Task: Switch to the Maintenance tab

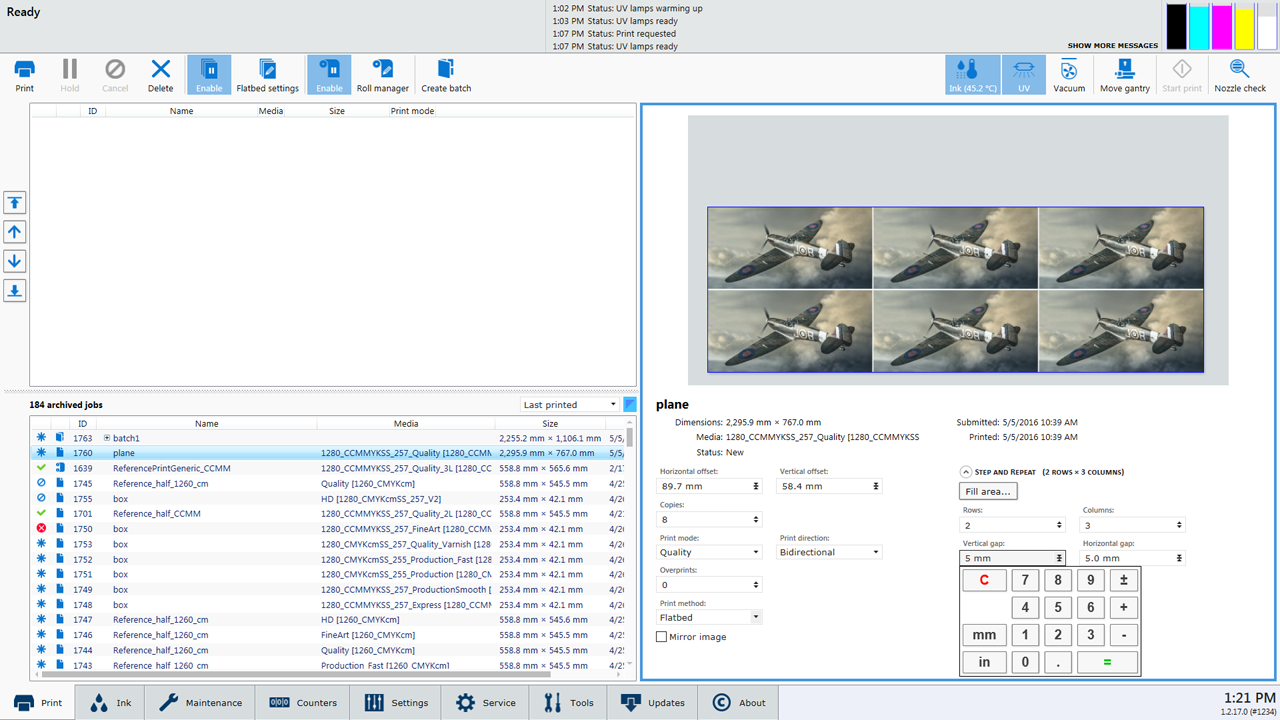Action: tap(200, 703)
